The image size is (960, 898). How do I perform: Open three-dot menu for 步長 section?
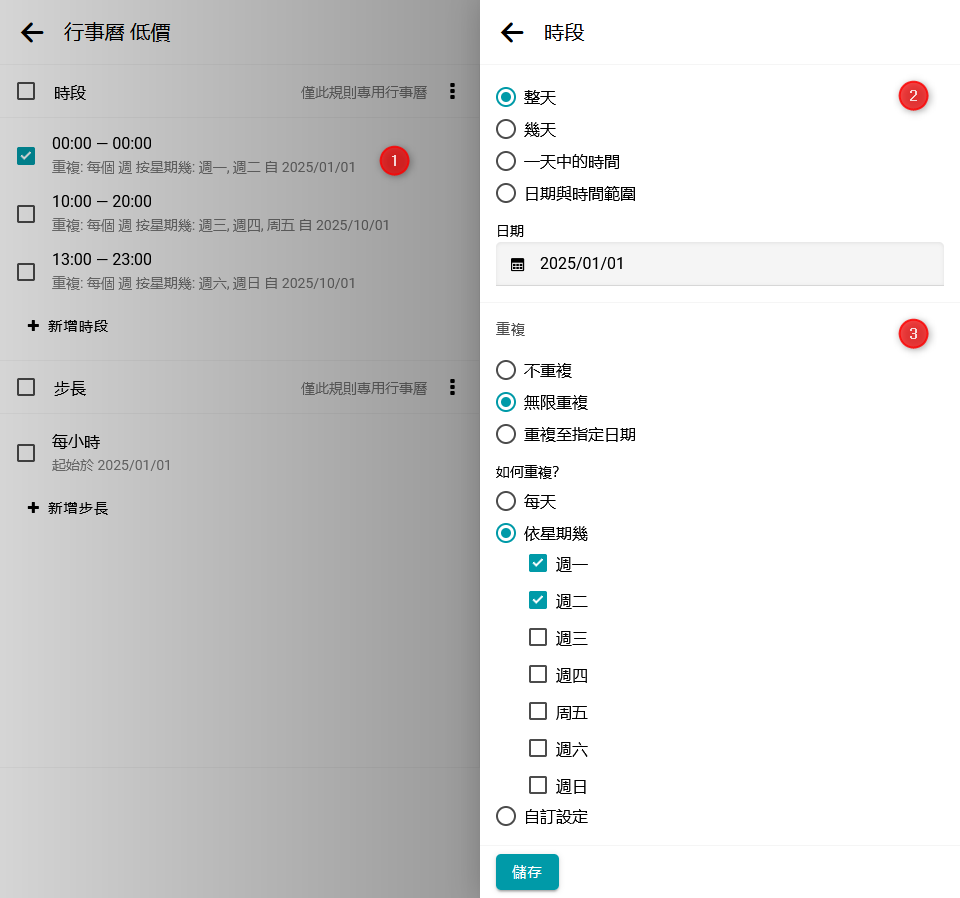click(x=452, y=387)
